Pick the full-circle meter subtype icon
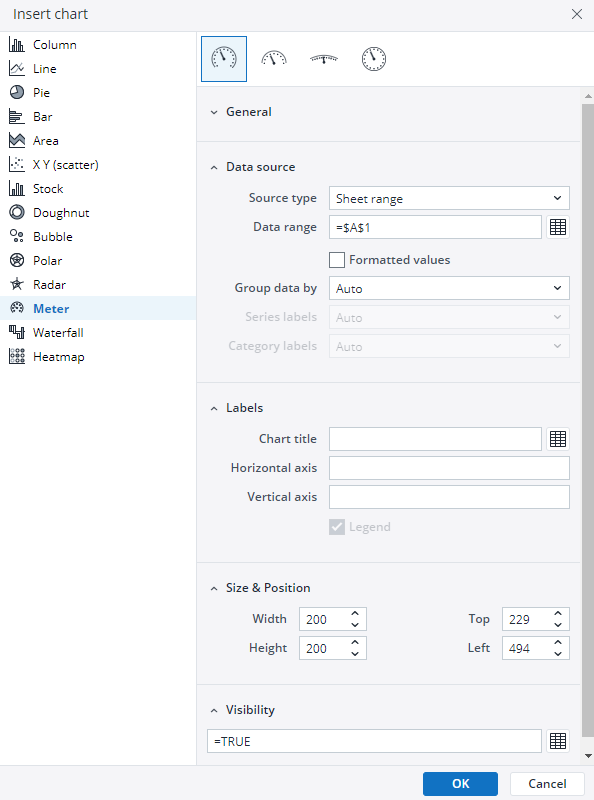 374,59
